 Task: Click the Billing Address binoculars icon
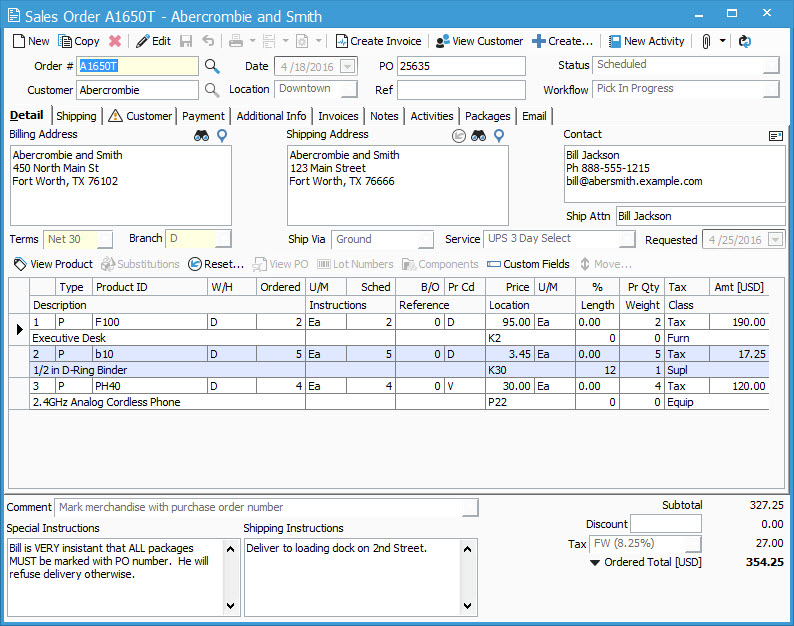[x=202, y=136]
